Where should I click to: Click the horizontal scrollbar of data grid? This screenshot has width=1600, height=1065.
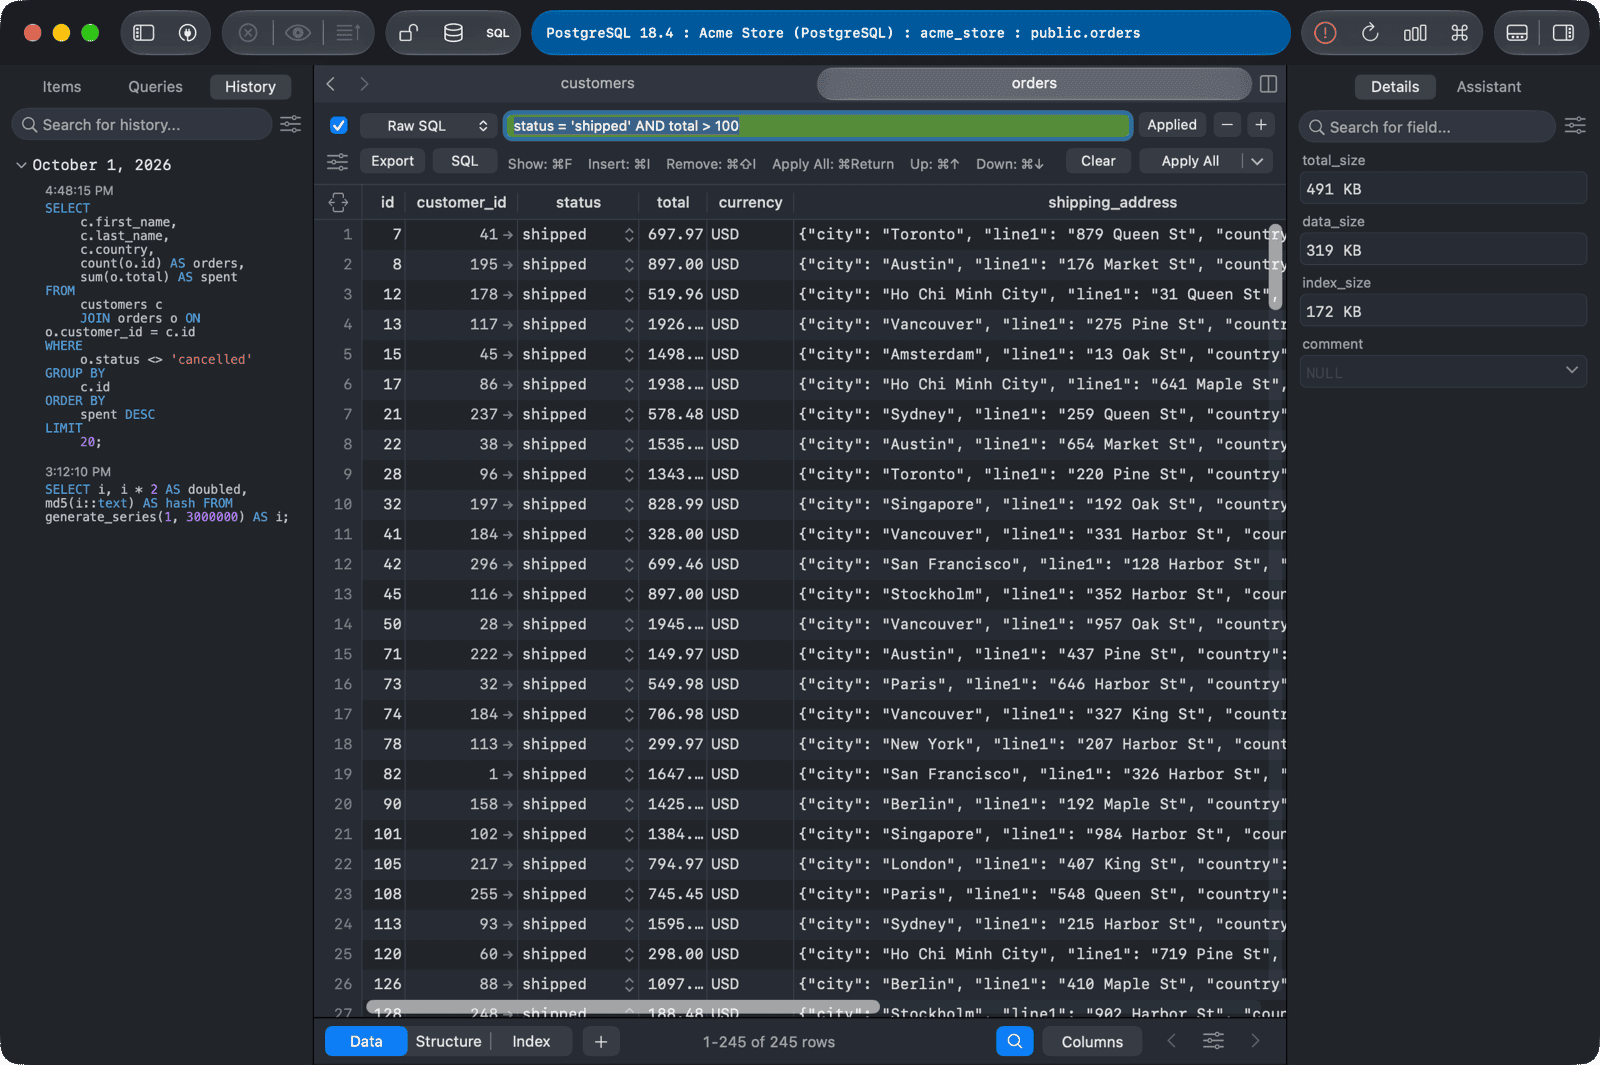point(623,1007)
